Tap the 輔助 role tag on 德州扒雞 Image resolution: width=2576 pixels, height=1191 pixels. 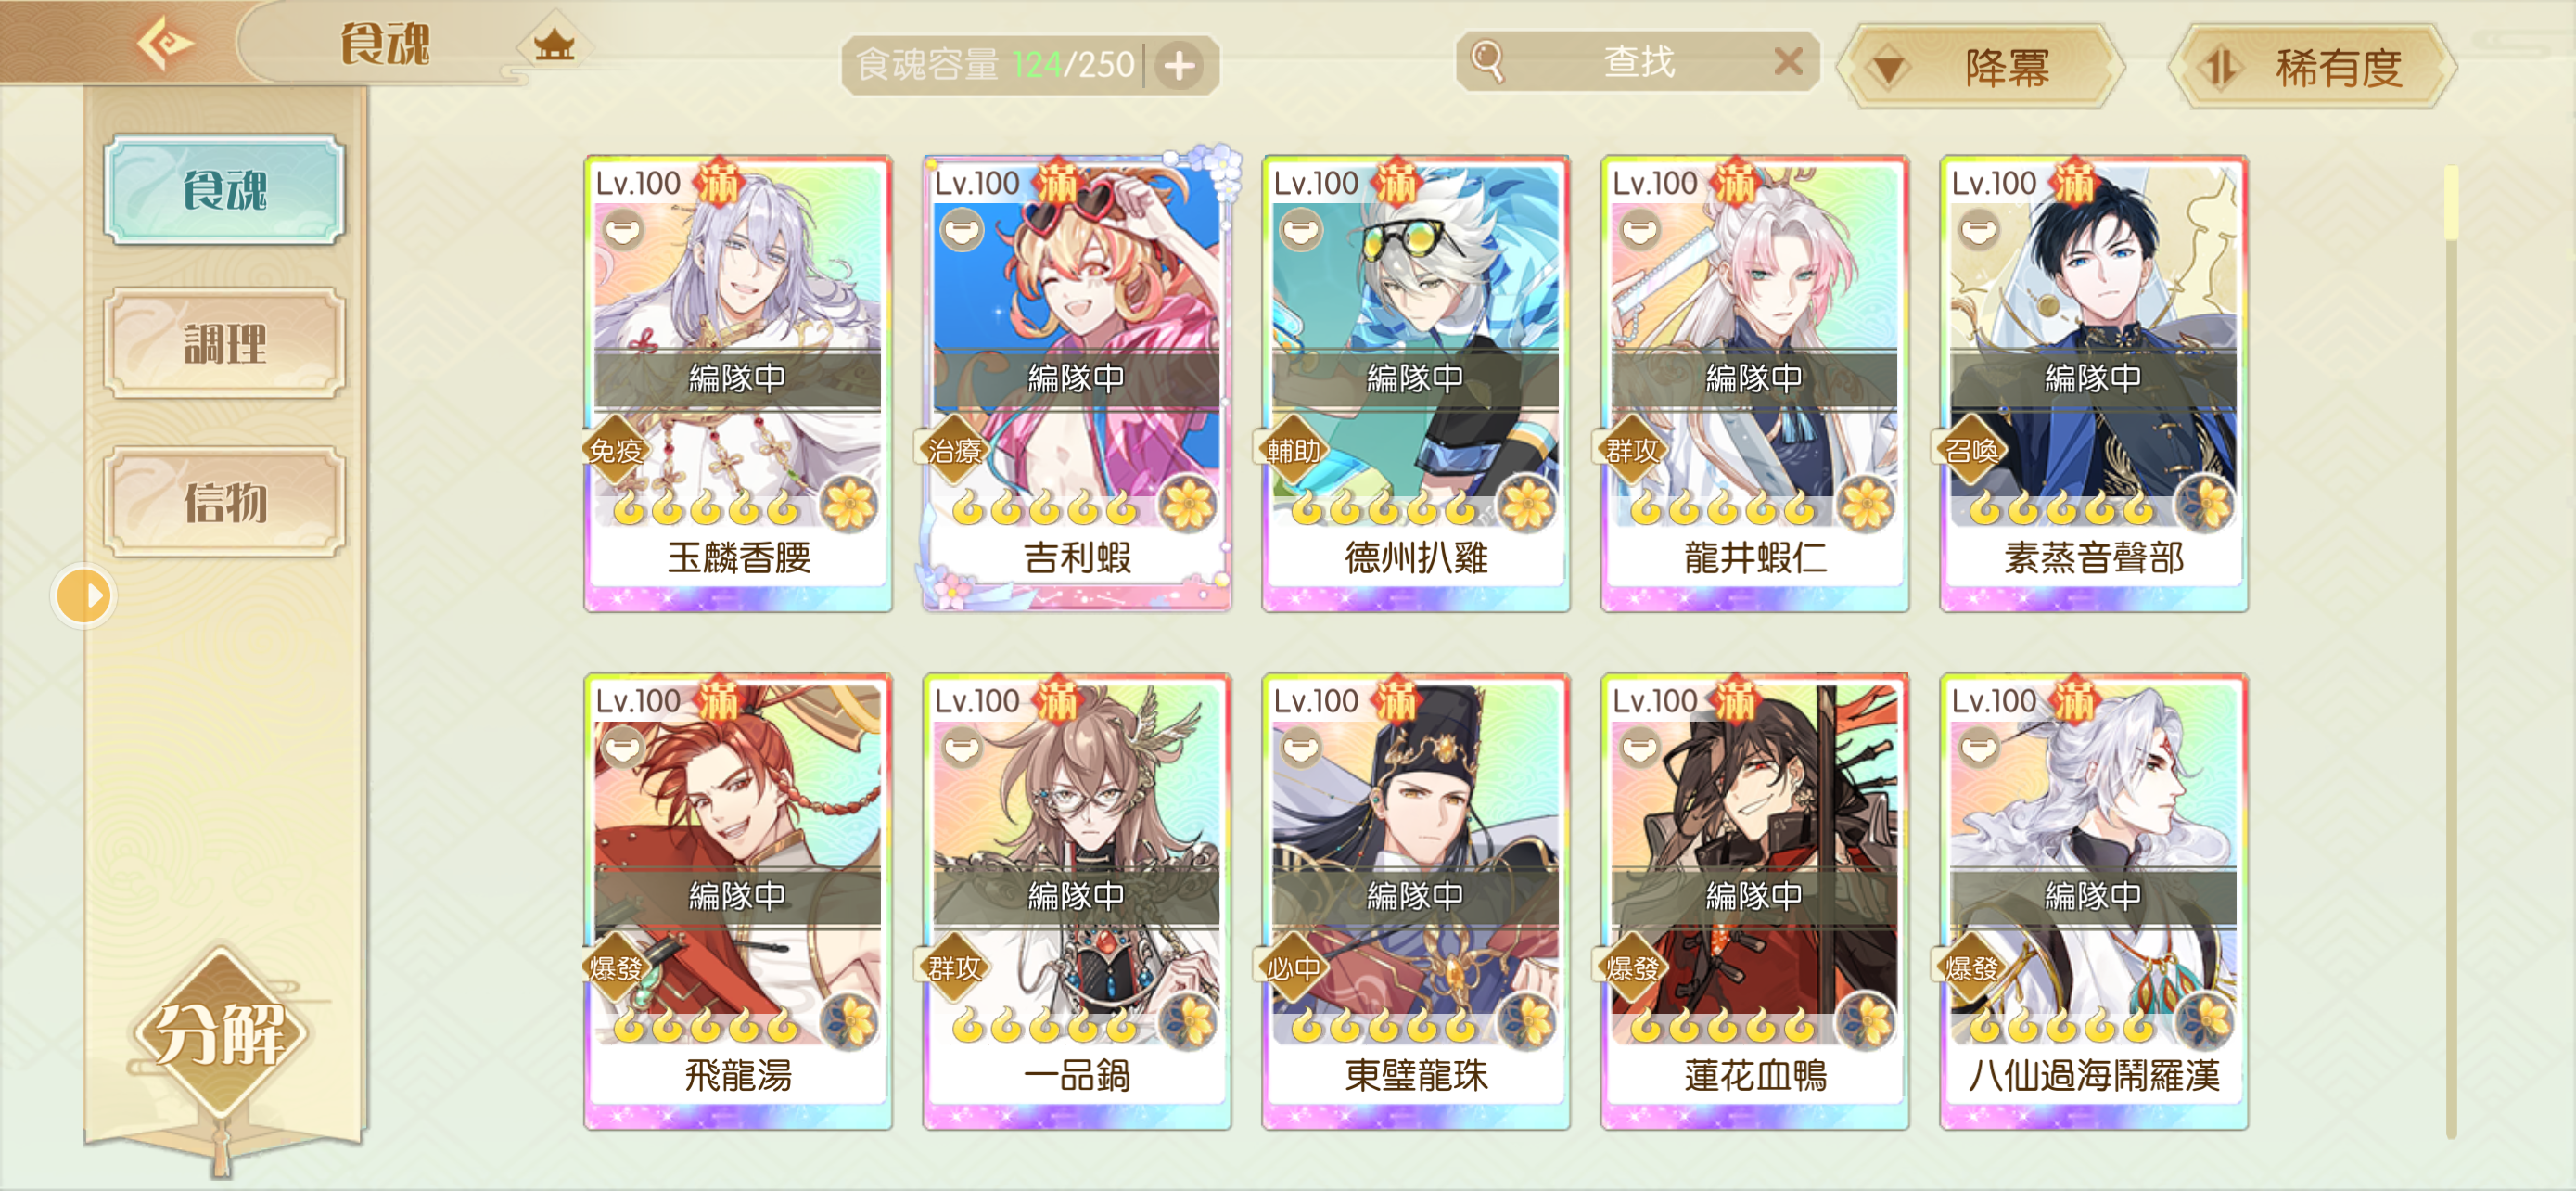[1293, 451]
